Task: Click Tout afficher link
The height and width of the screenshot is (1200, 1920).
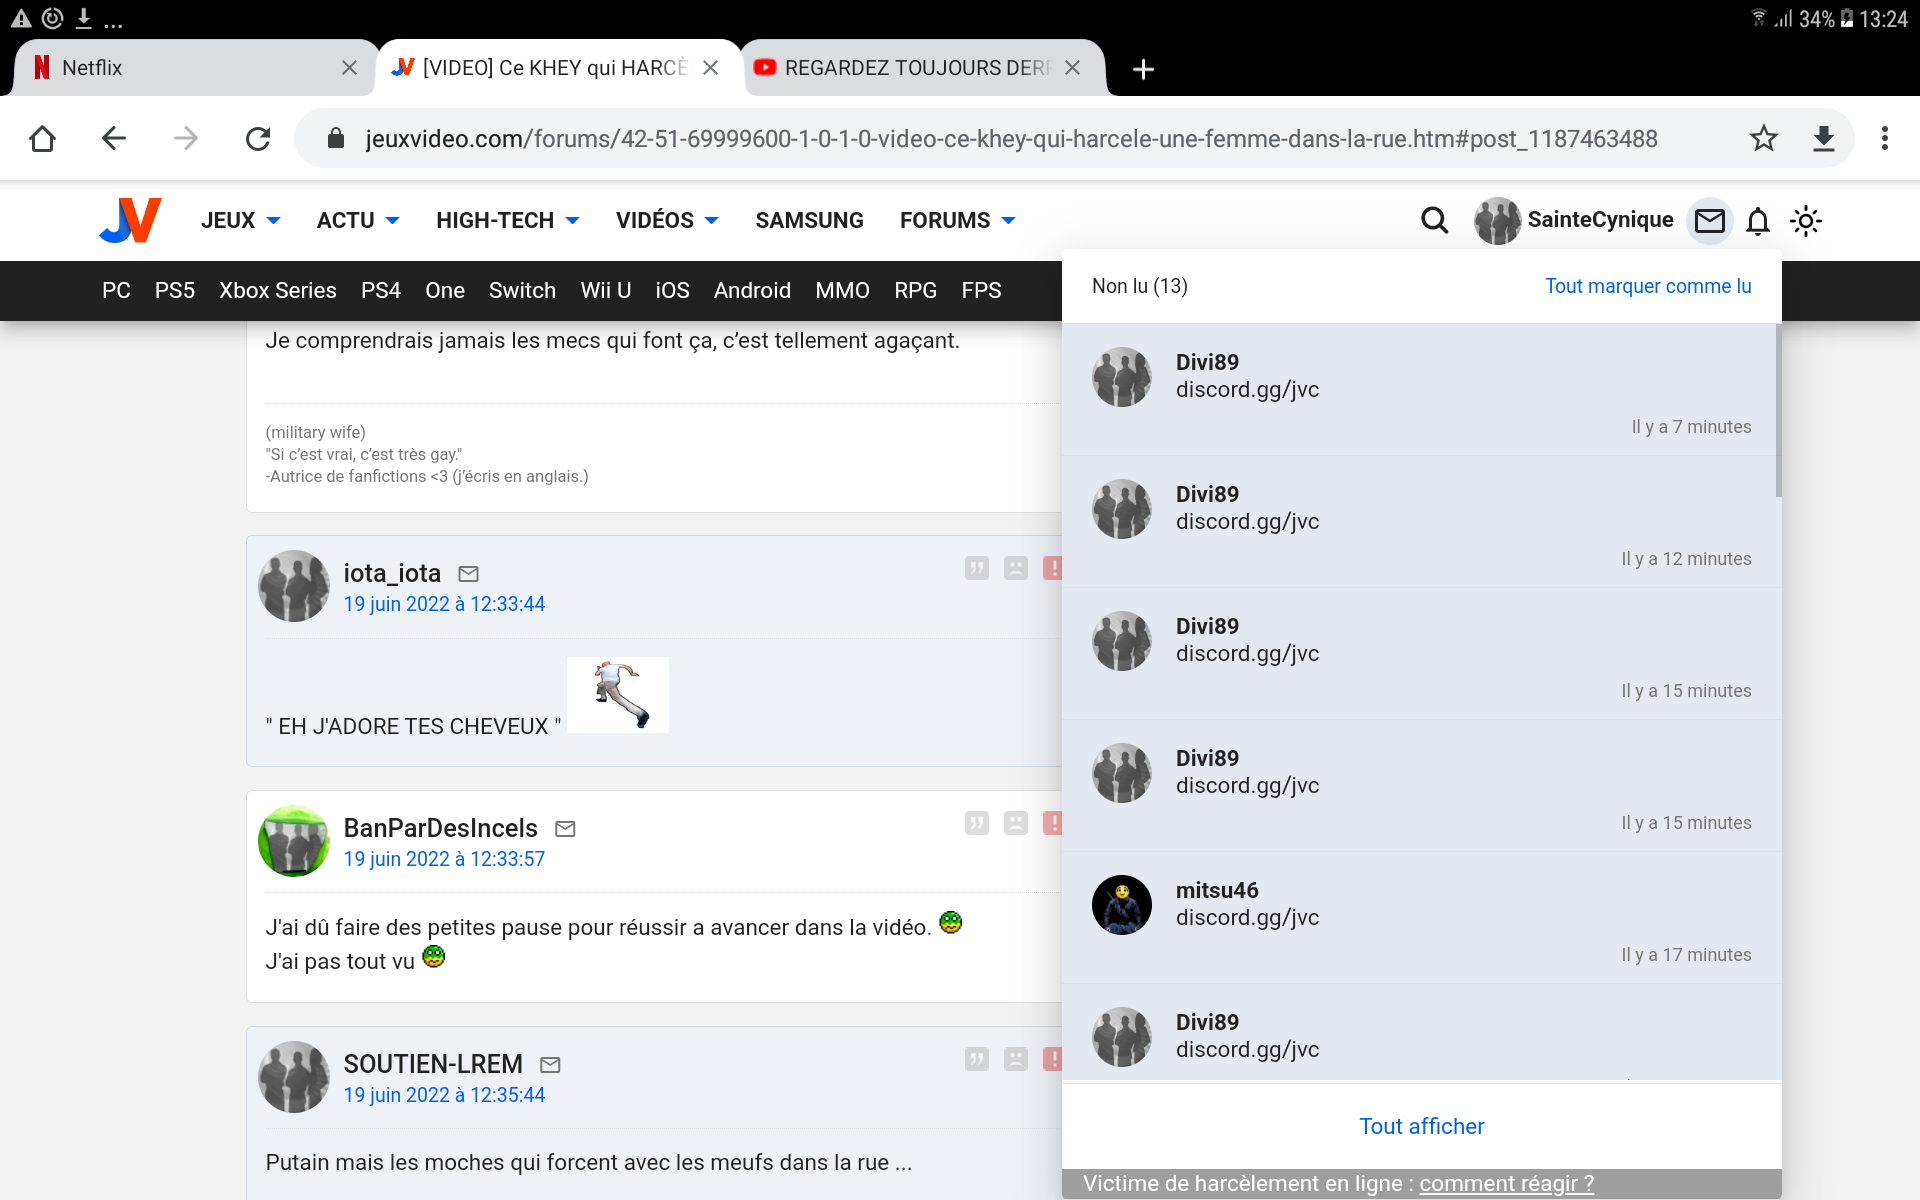Action: point(1421,1126)
